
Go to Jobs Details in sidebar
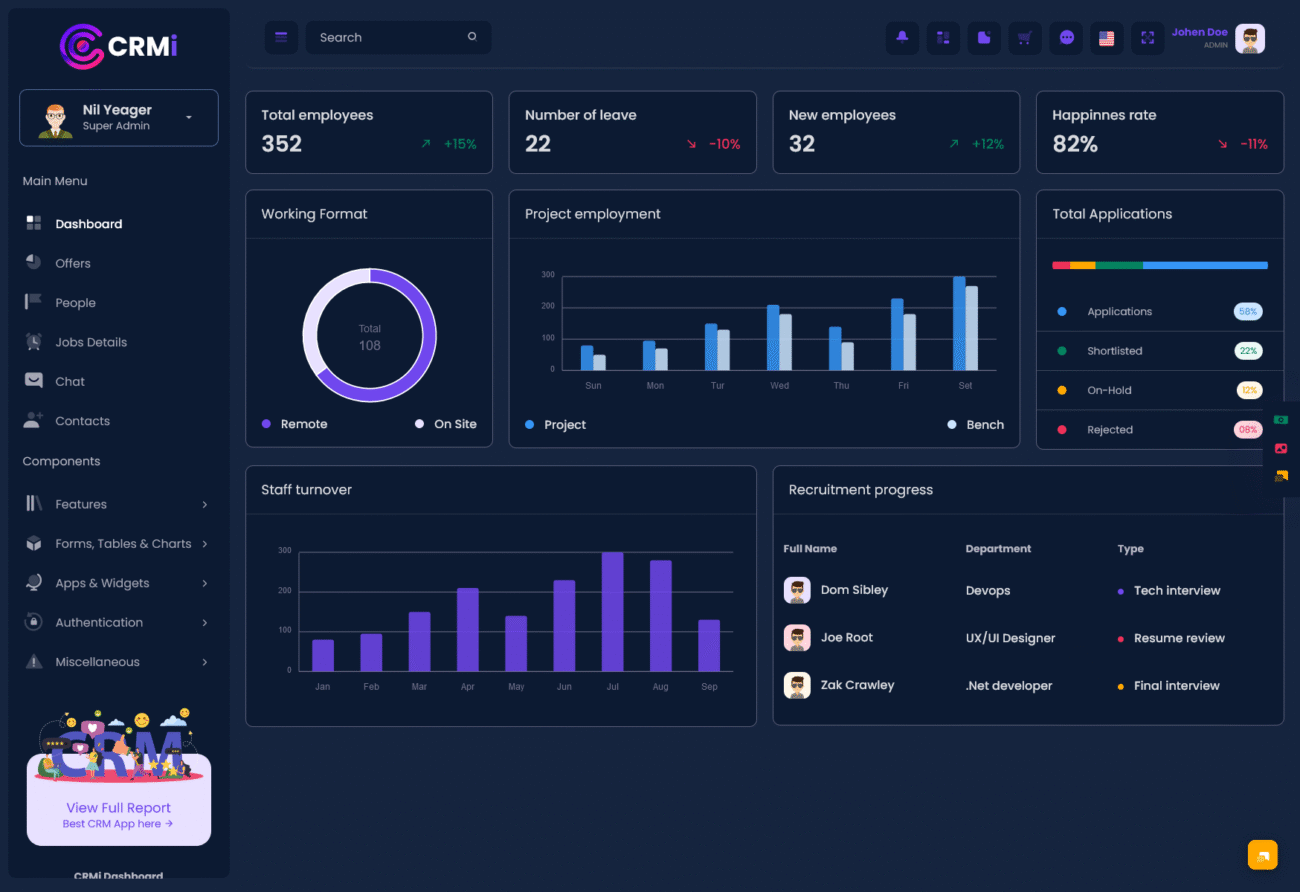(x=90, y=342)
